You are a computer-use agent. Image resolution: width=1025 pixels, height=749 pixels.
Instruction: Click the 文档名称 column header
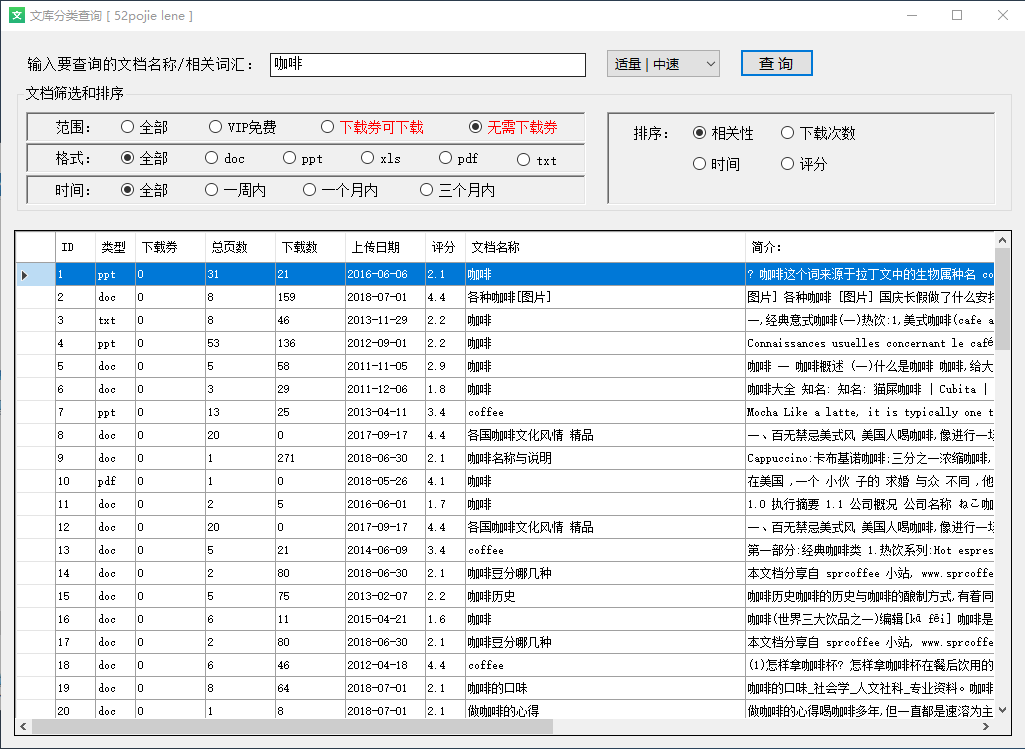click(x=605, y=247)
